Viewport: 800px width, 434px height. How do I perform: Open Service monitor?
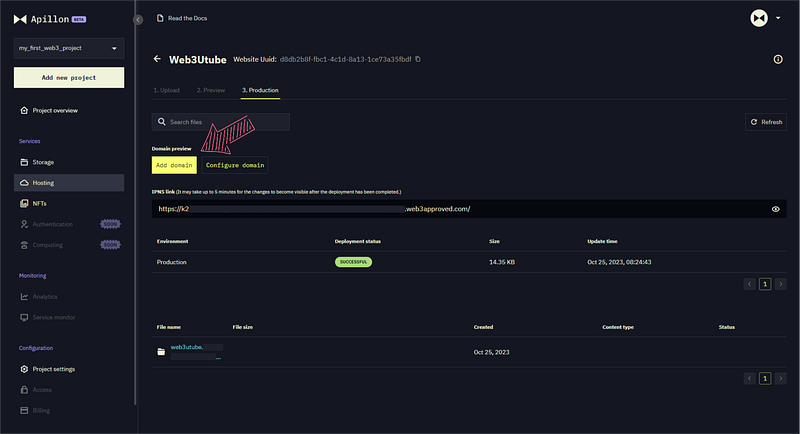(54, 317)
